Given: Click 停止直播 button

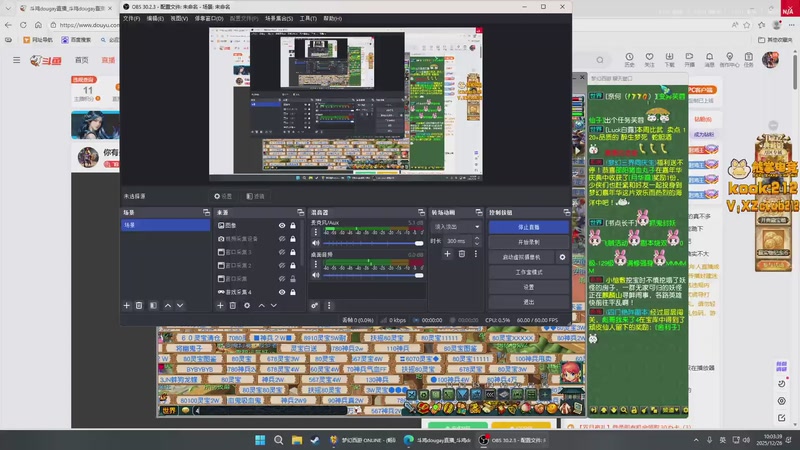Looking at the screenshot, I should [x=529, y=227].
